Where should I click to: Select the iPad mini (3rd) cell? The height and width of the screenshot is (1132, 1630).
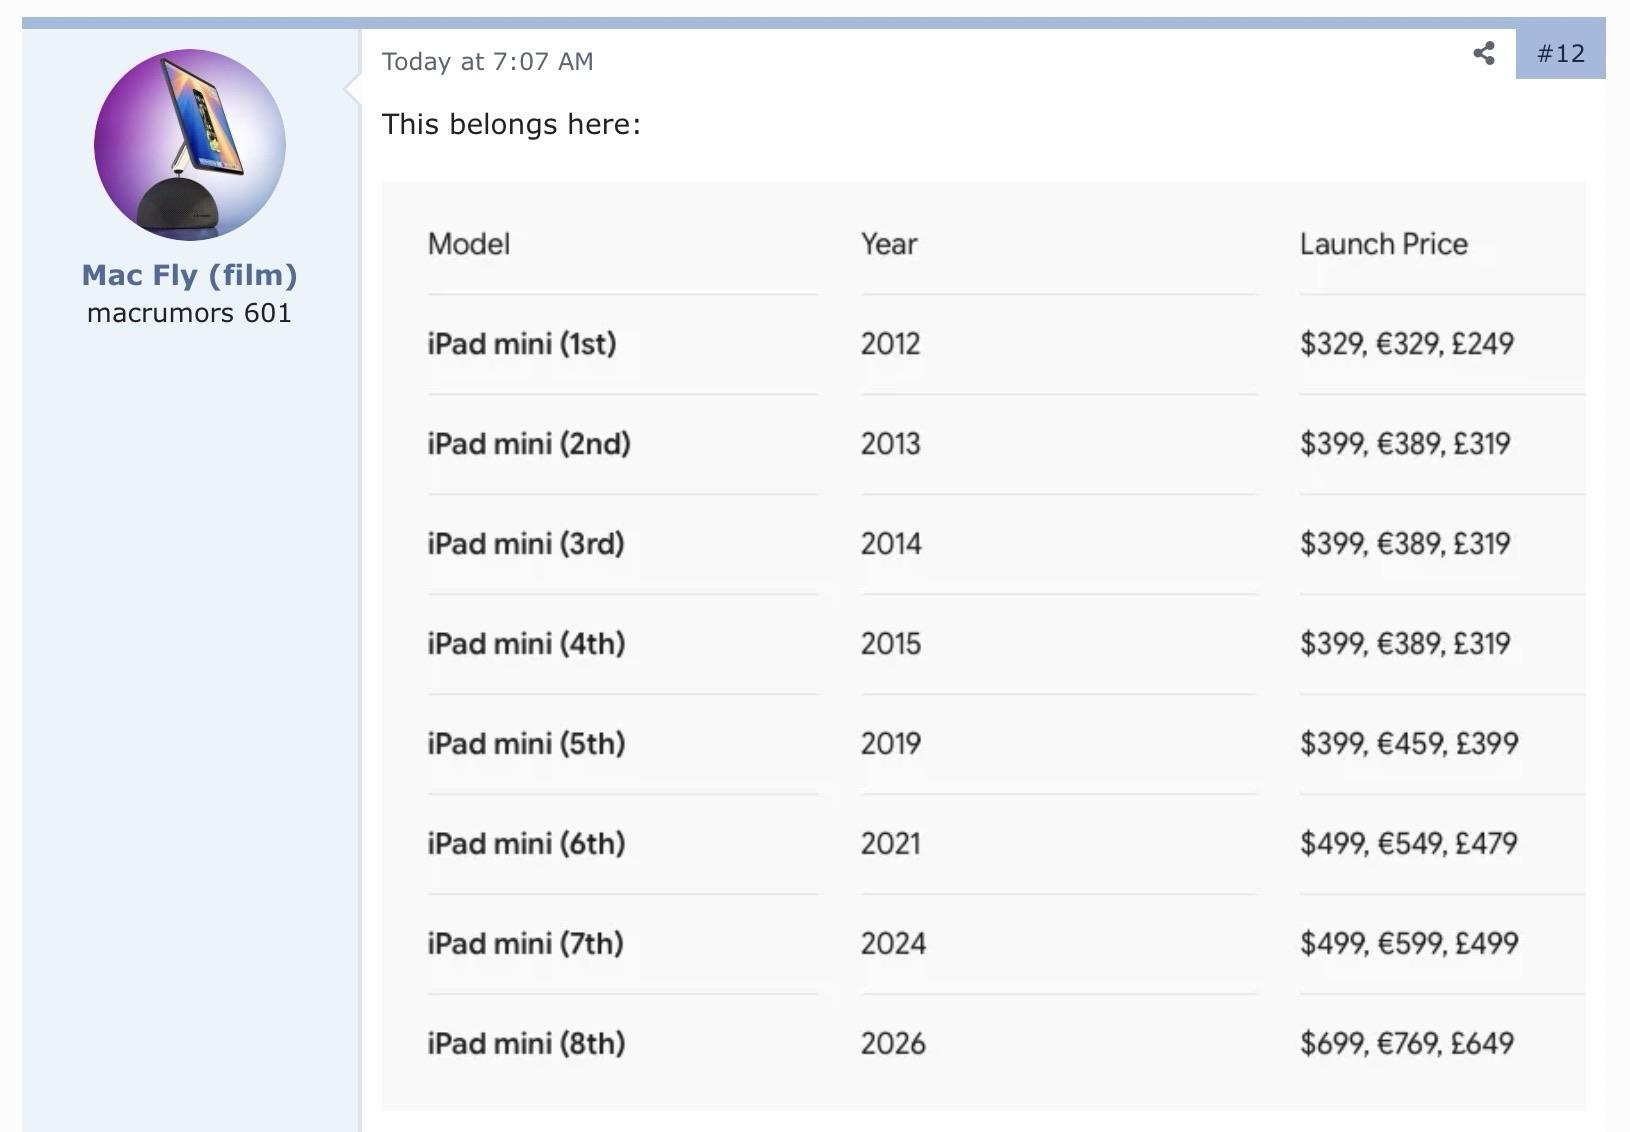526,544
